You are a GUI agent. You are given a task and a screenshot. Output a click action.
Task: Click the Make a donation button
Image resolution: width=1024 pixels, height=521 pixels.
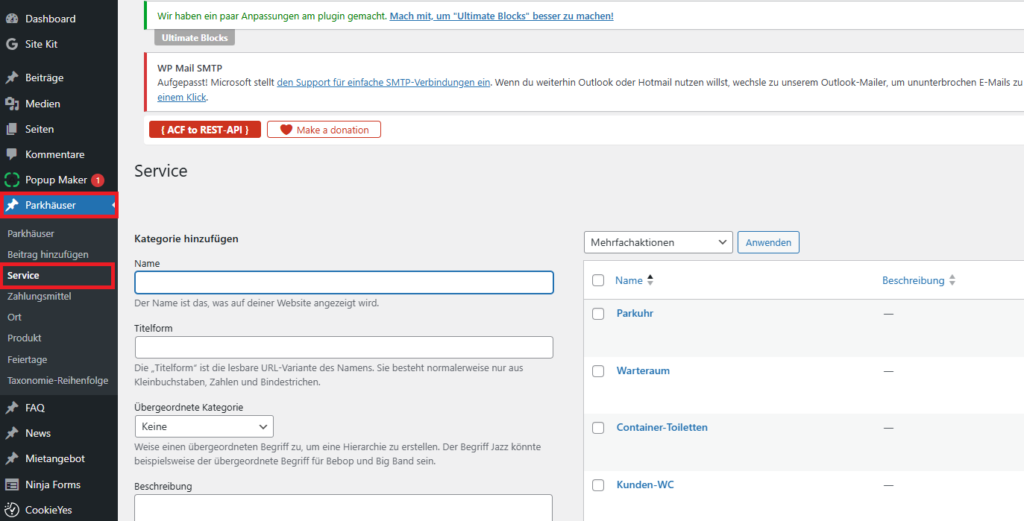323,130
